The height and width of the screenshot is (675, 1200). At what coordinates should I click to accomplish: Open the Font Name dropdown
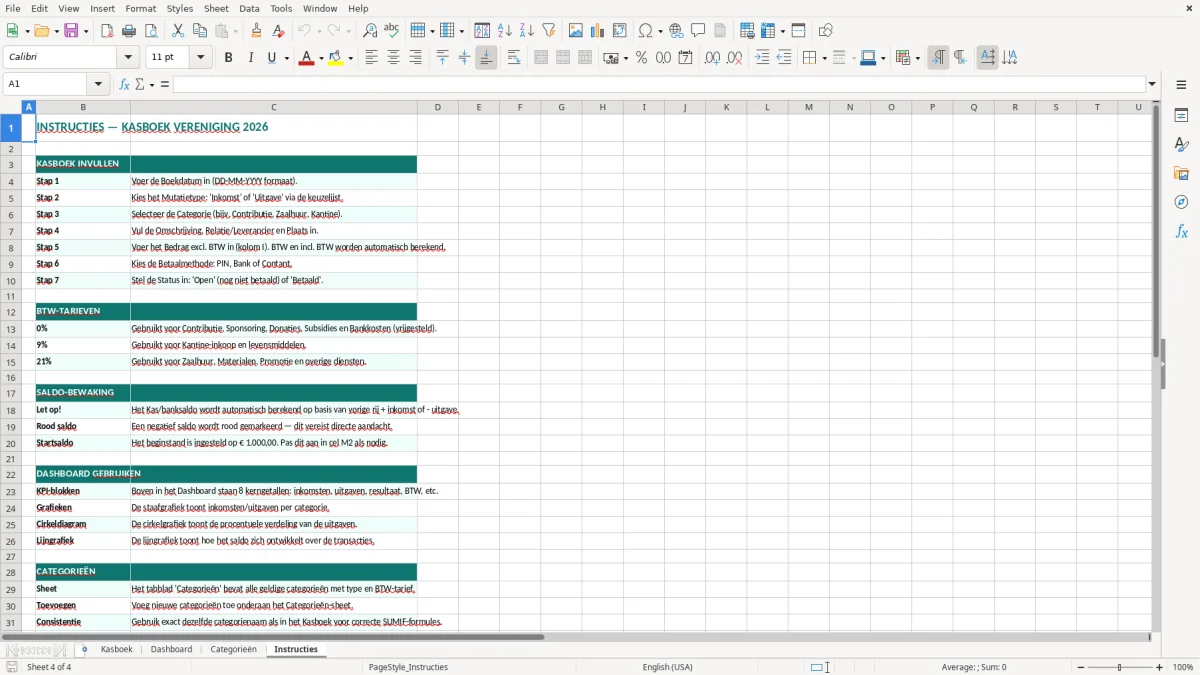(130, 58)
